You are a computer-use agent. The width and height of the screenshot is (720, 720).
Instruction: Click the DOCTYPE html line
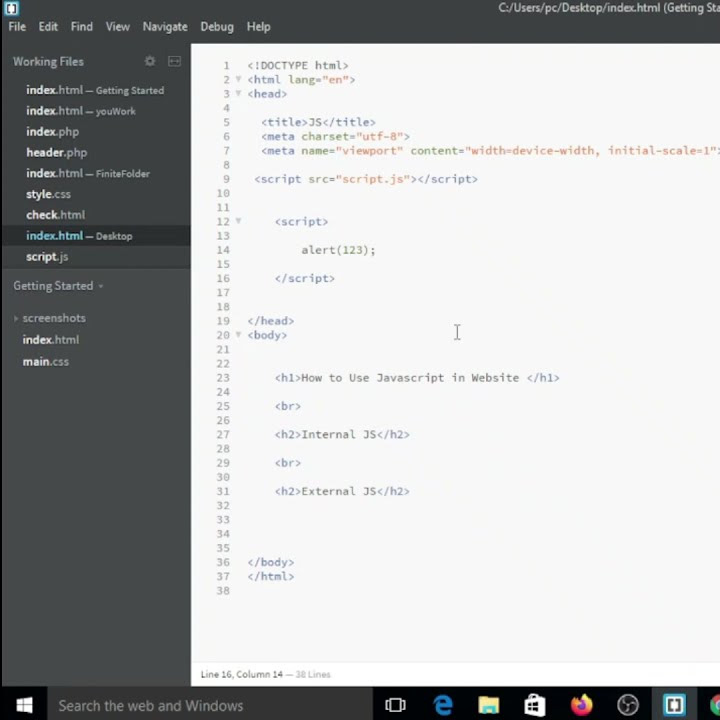click(298, 65)
